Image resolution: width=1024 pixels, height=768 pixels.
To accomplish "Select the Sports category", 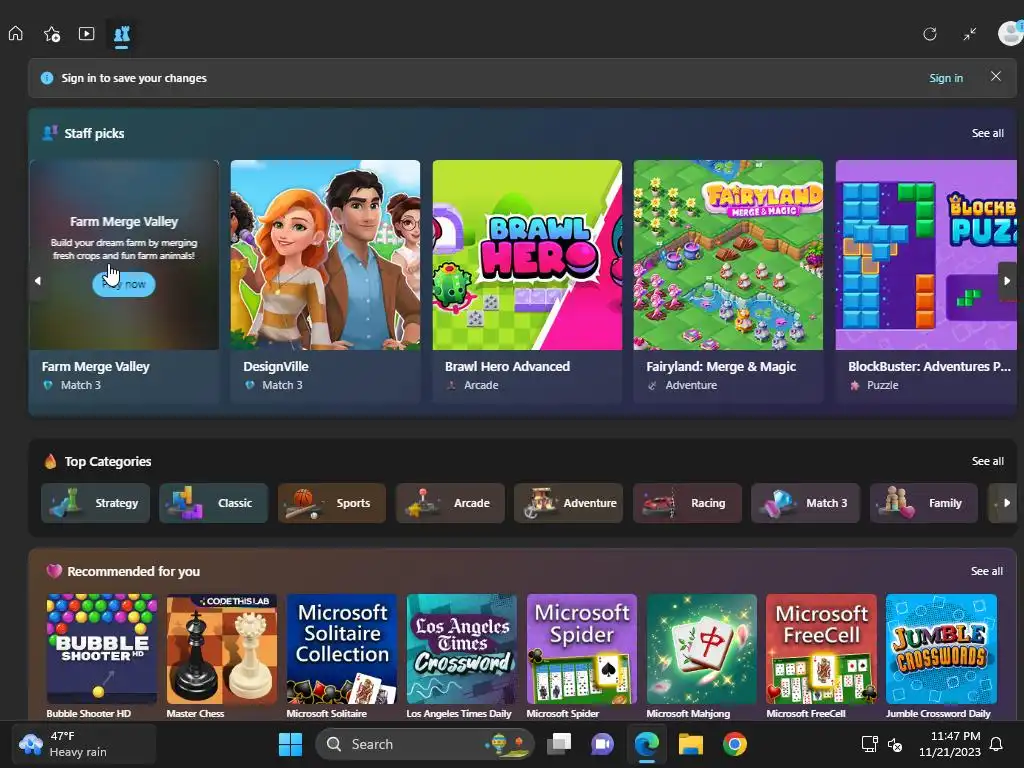I will (332, 503).
